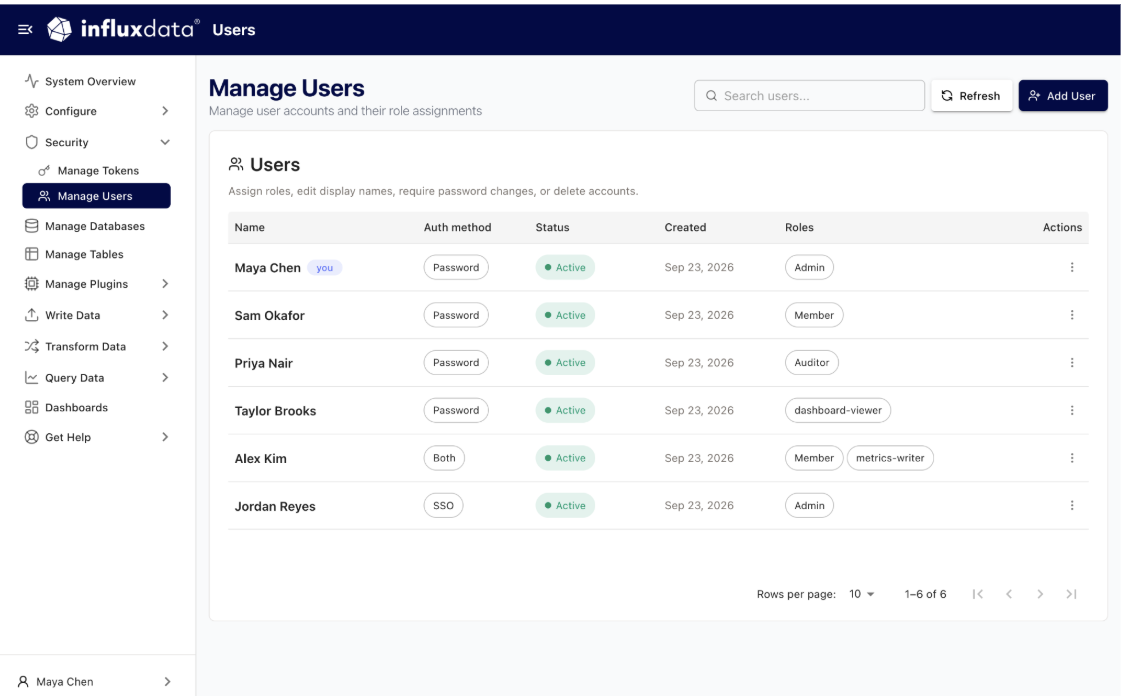Viewport: 1124px width, 696px height.
Task: Click the dashboard-viewer role chip
Action: (838, 410)
